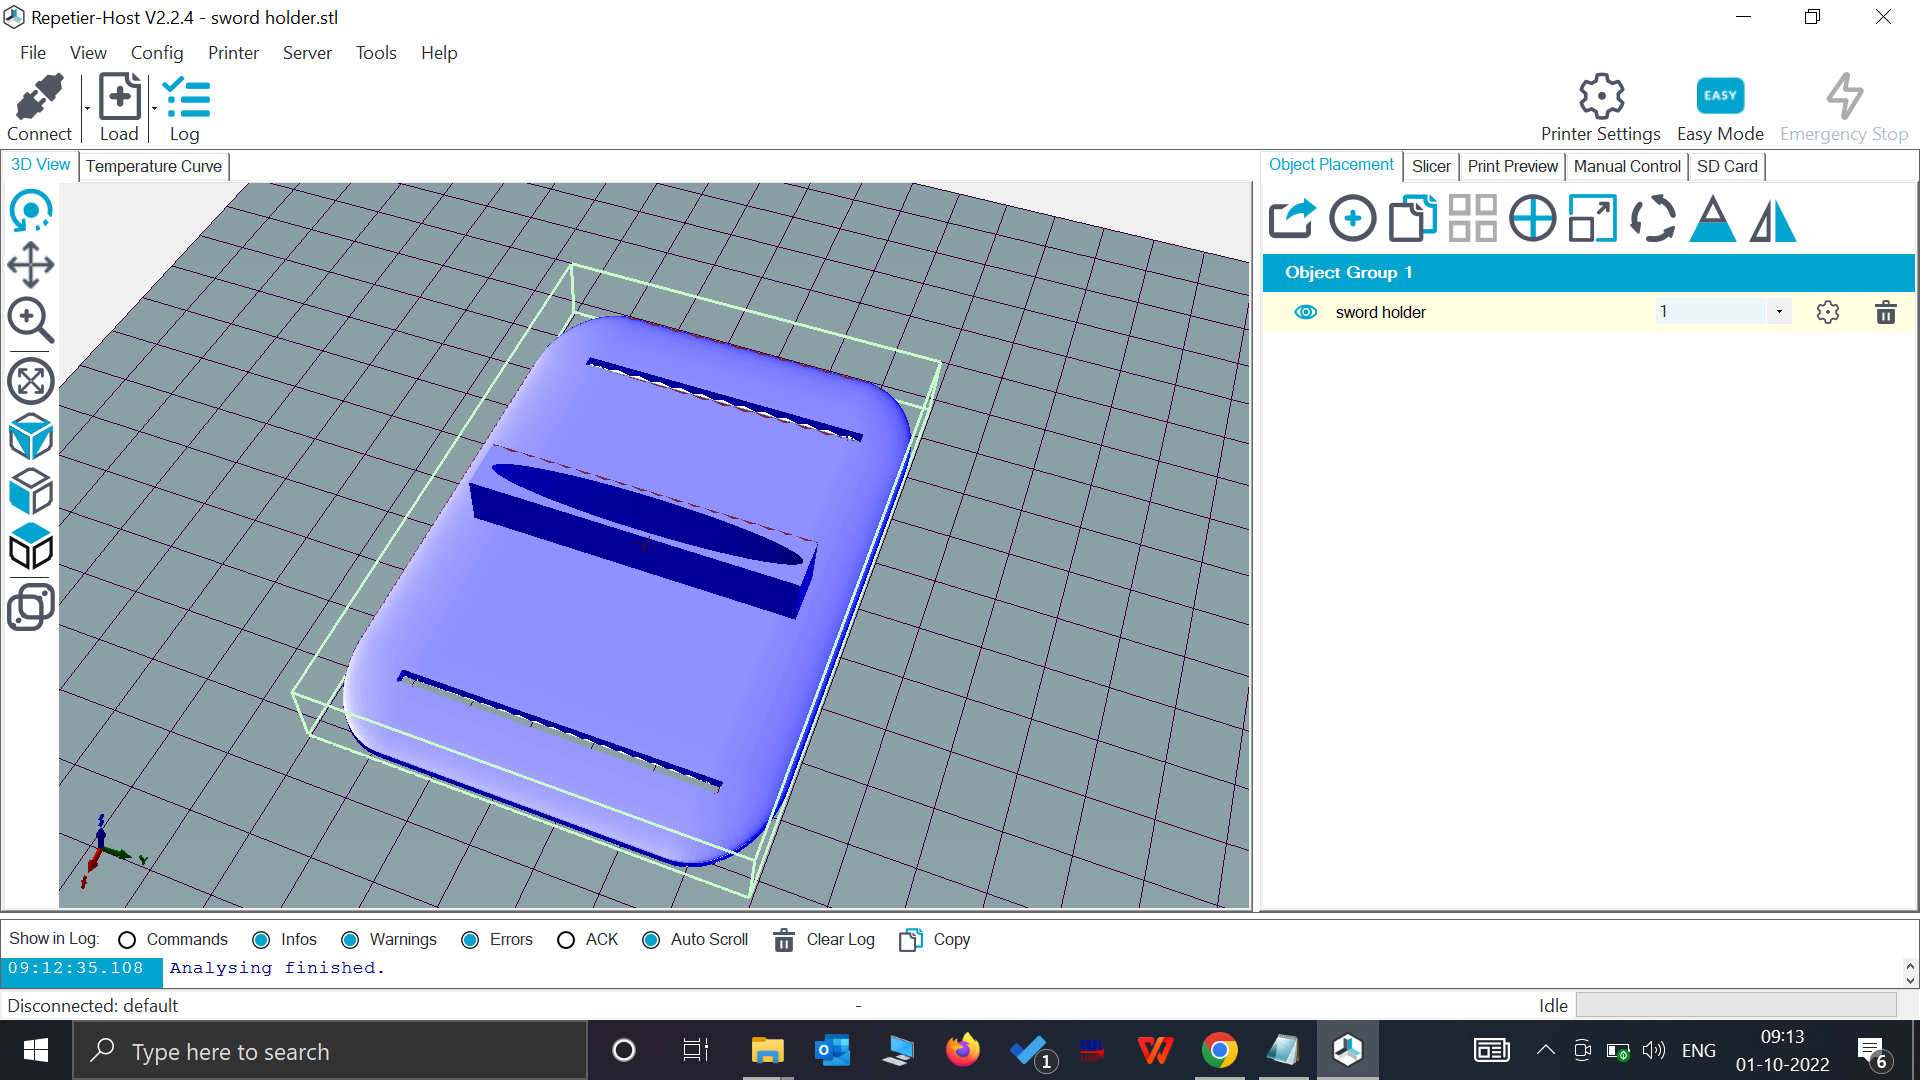Open the Config menu

click(x=156, y=53)
